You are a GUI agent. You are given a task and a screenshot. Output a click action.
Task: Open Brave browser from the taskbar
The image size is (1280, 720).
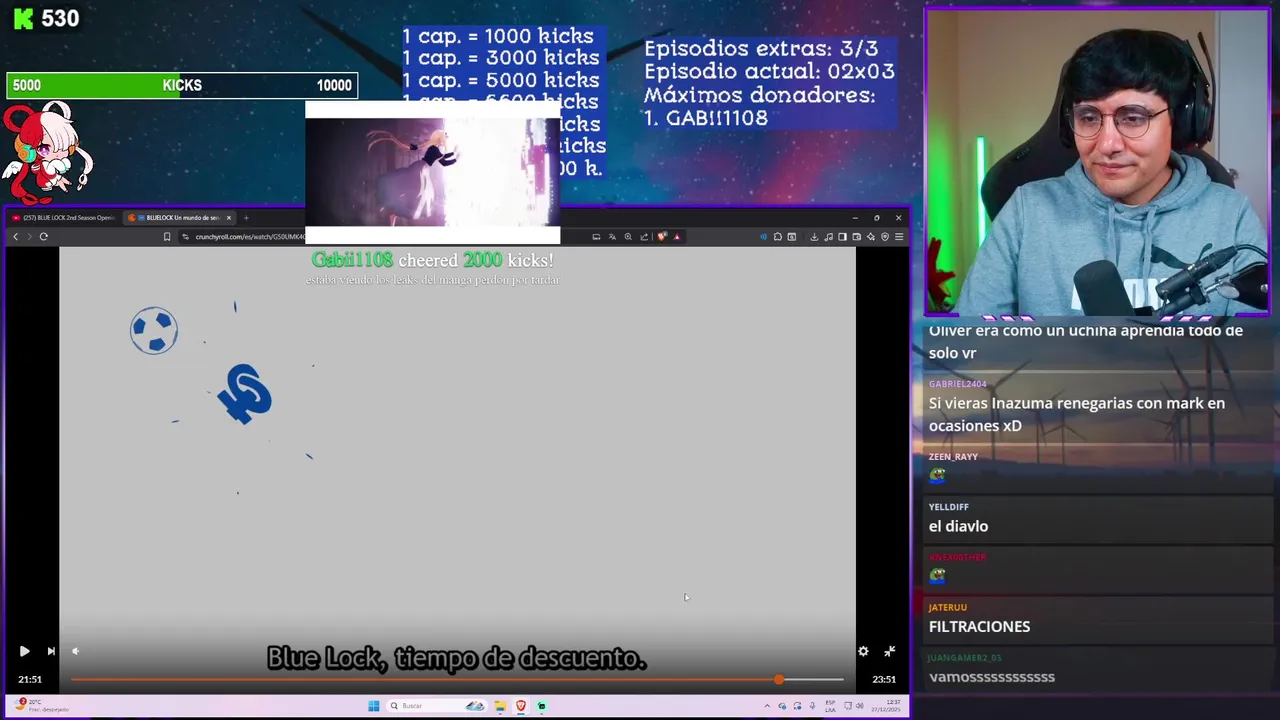tap(521, 706)
